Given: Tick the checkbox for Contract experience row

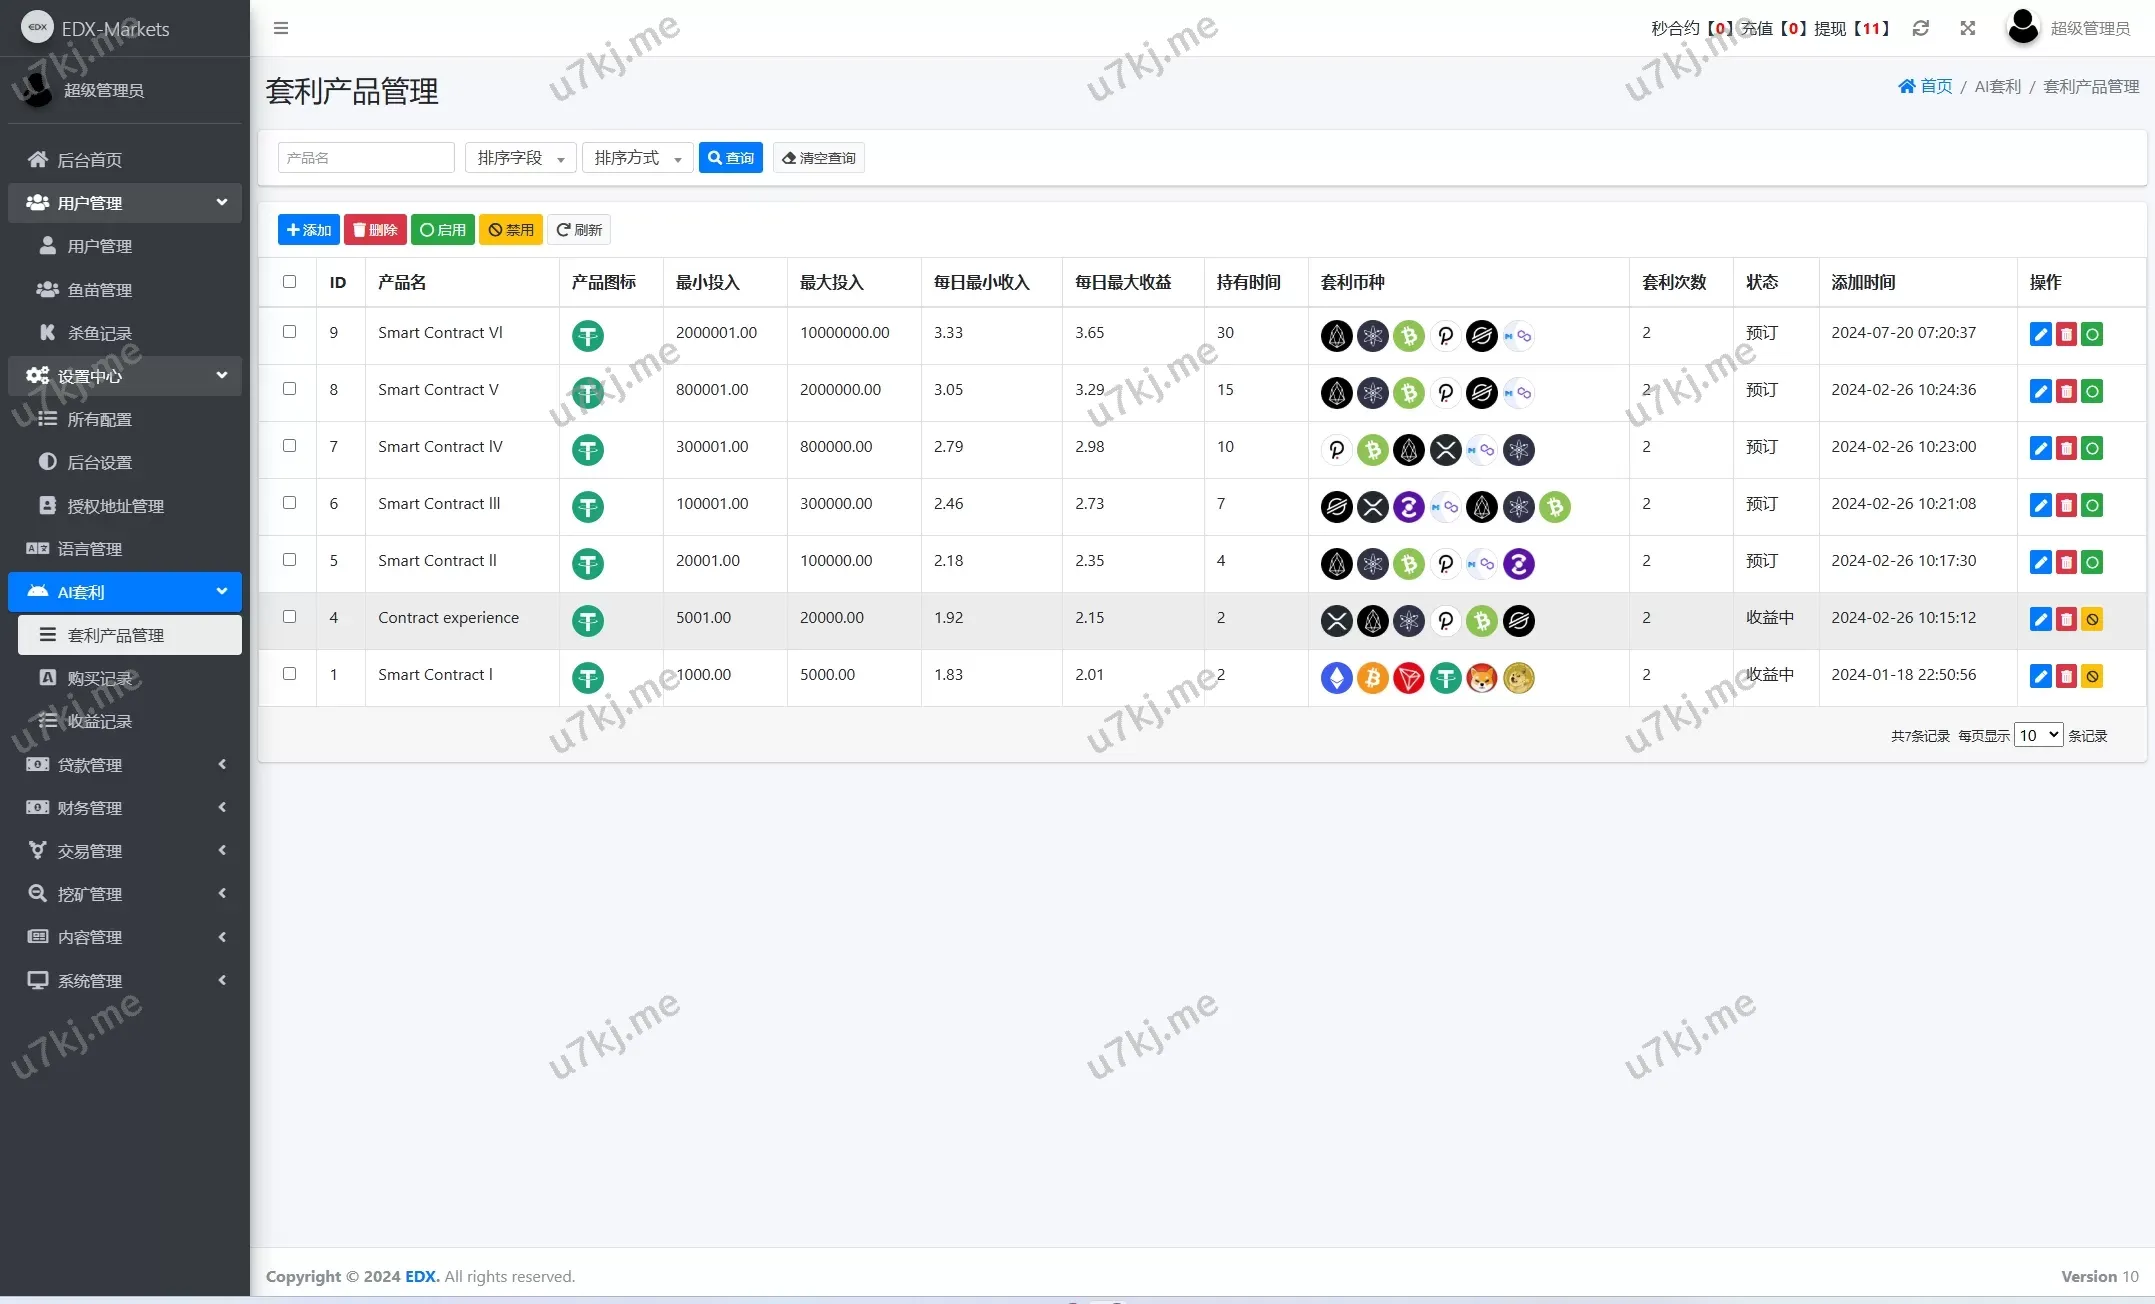Looking at the screenshot, I should coord(290,617).
